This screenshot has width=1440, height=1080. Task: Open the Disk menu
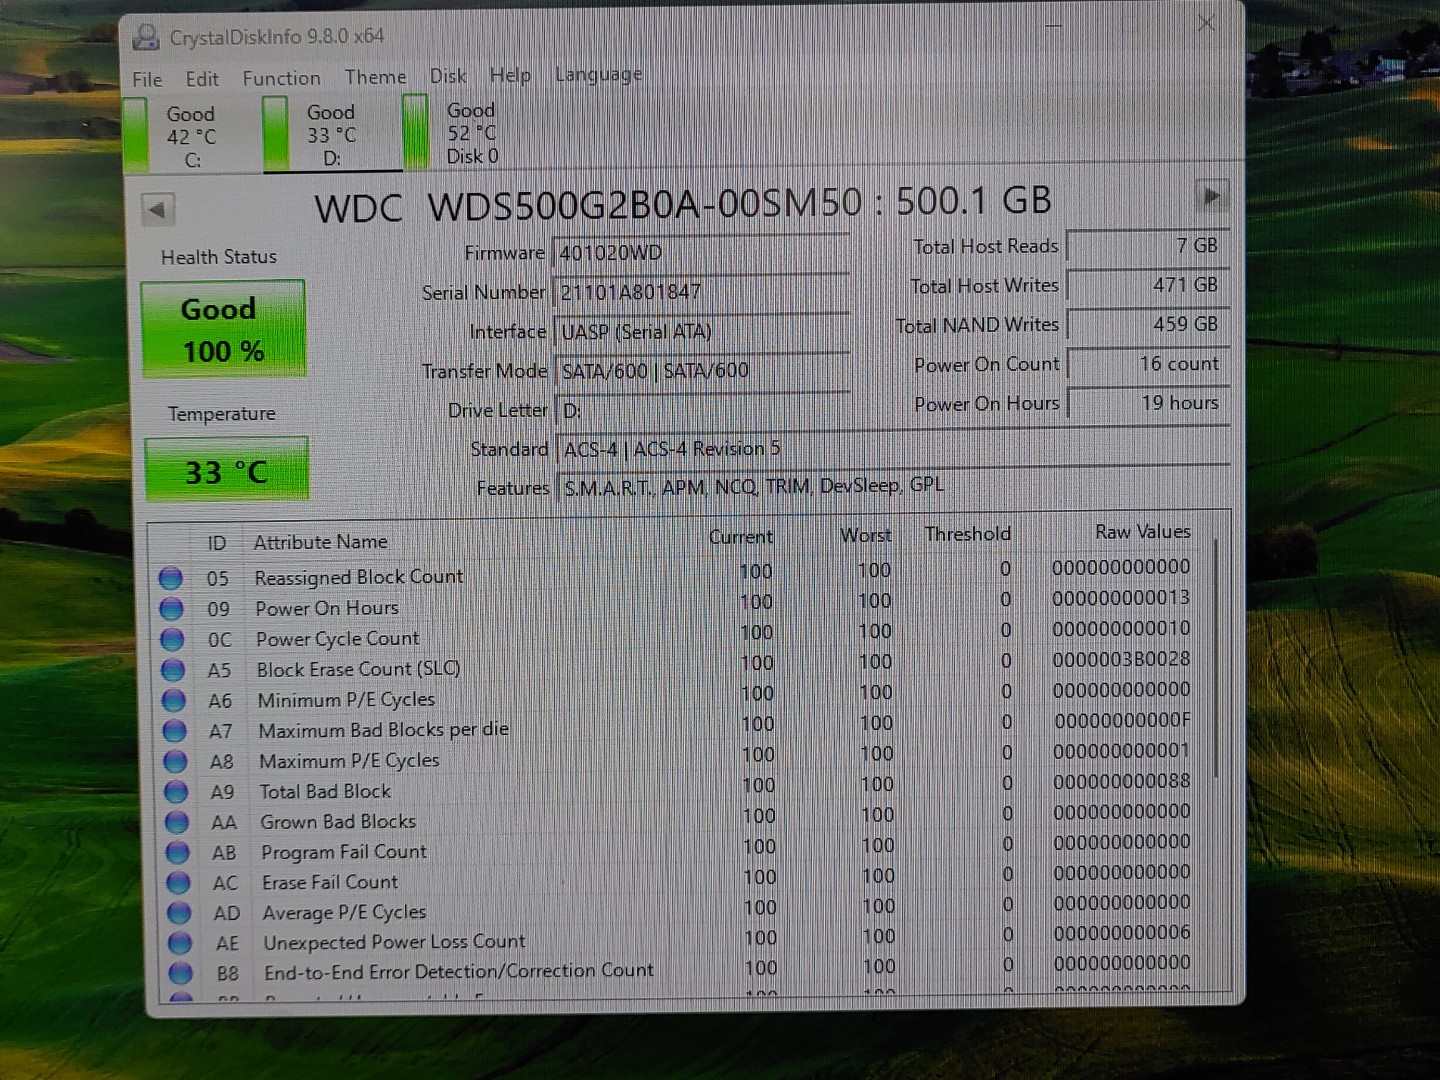pos(448,76)
